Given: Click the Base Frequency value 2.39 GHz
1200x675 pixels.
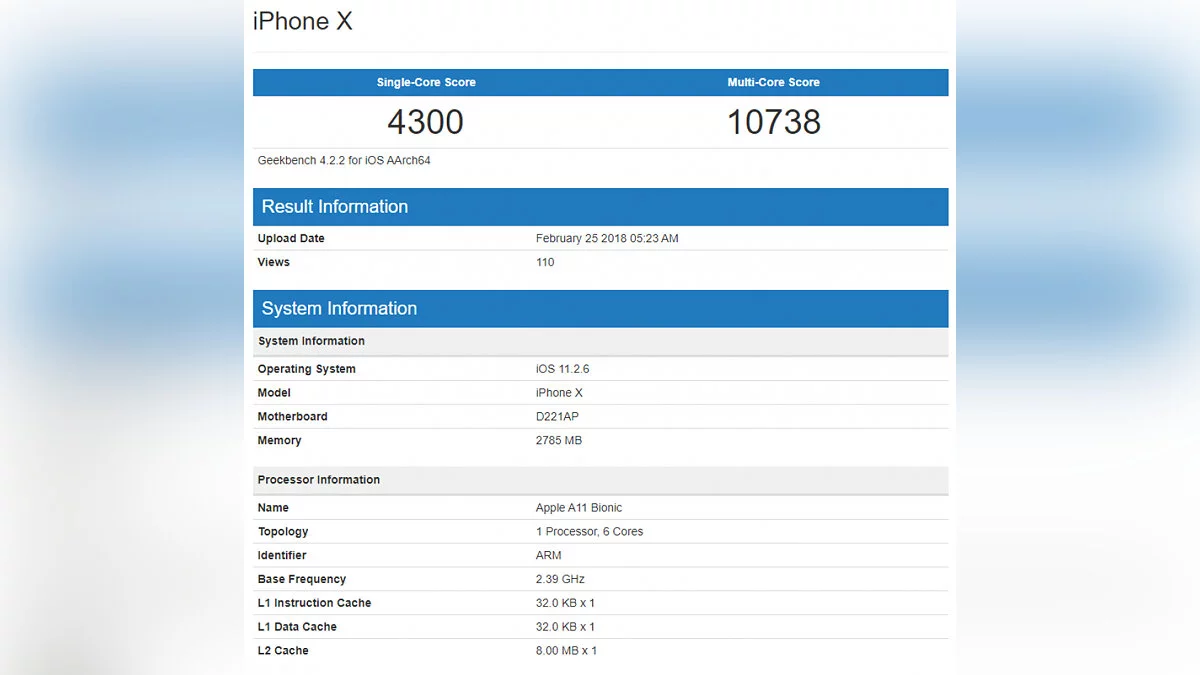Looking at the screenshot, I should [560, 579].
